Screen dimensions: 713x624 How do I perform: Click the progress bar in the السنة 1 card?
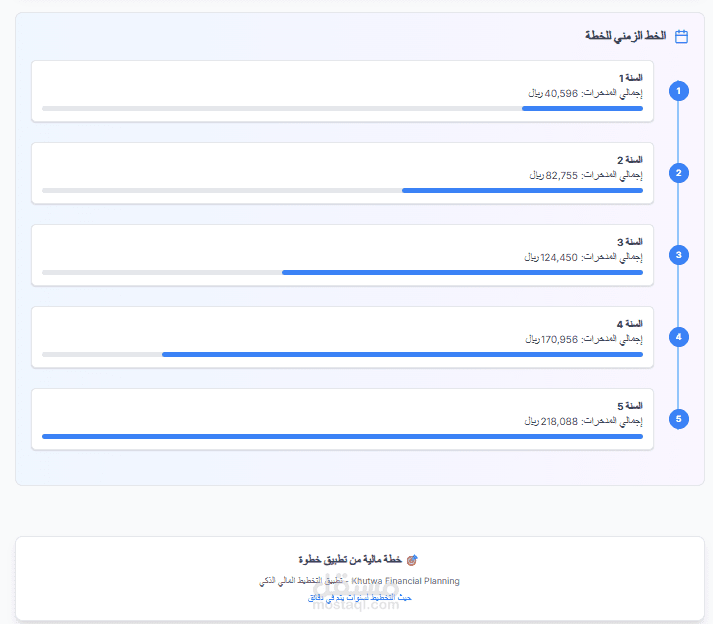pos(342,108)
